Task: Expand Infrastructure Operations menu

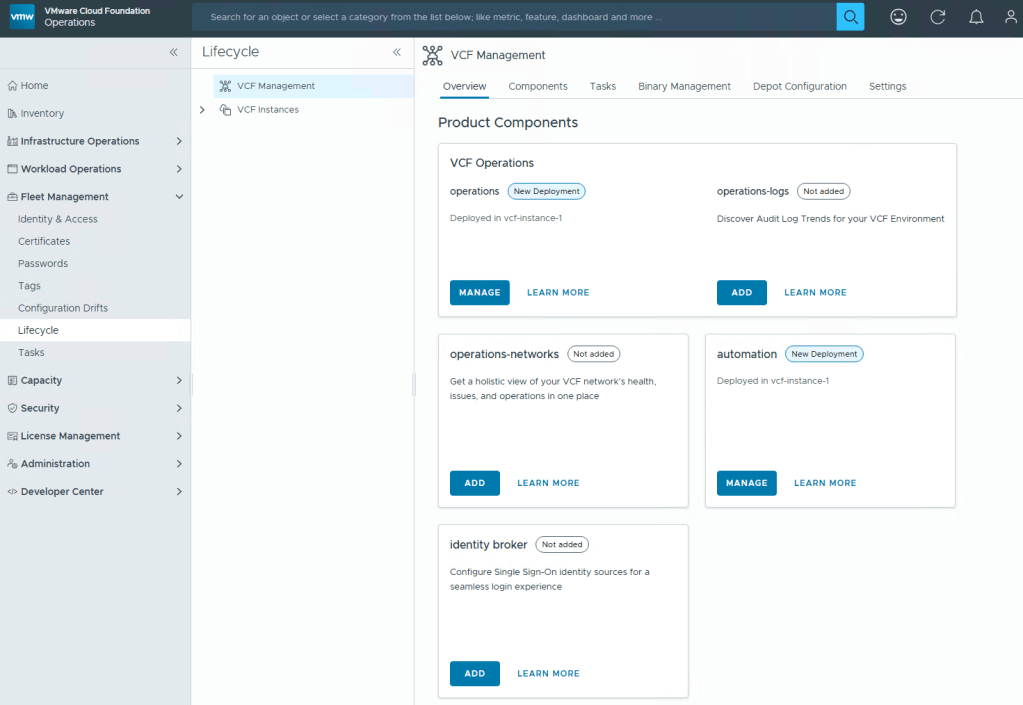Action: coord(179,142)
